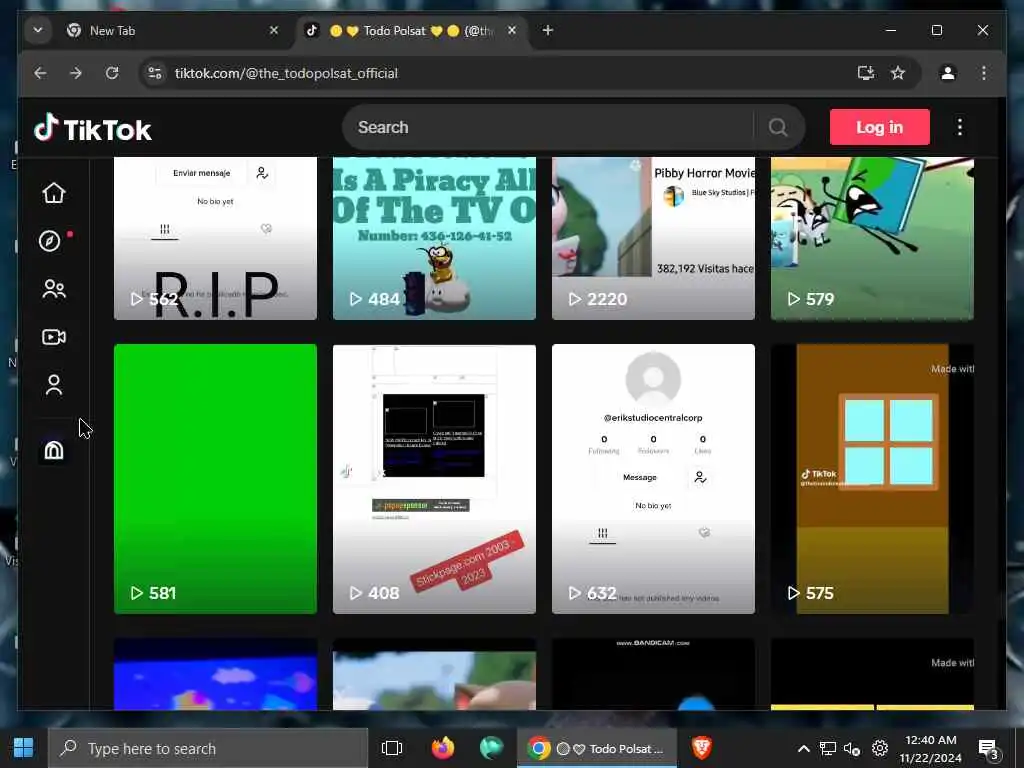The width and height of the screenshot is (1024, 768).
Task: Reload the TikTok page
Action: click(112, 73)
